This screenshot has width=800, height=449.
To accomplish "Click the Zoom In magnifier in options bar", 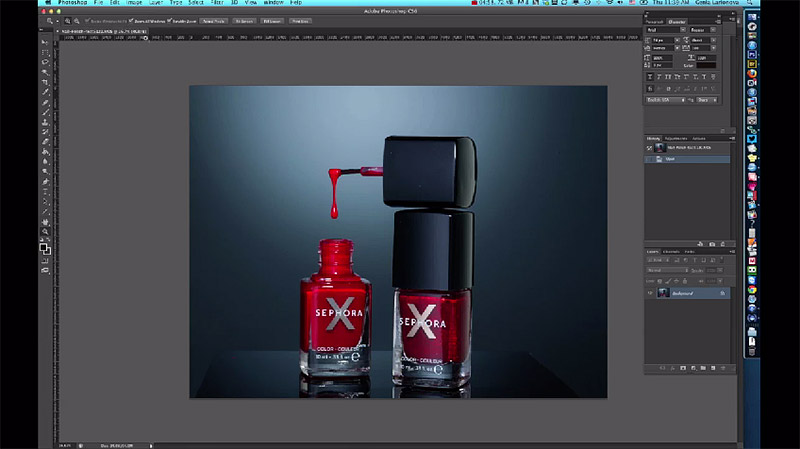I will click(67, 21).
